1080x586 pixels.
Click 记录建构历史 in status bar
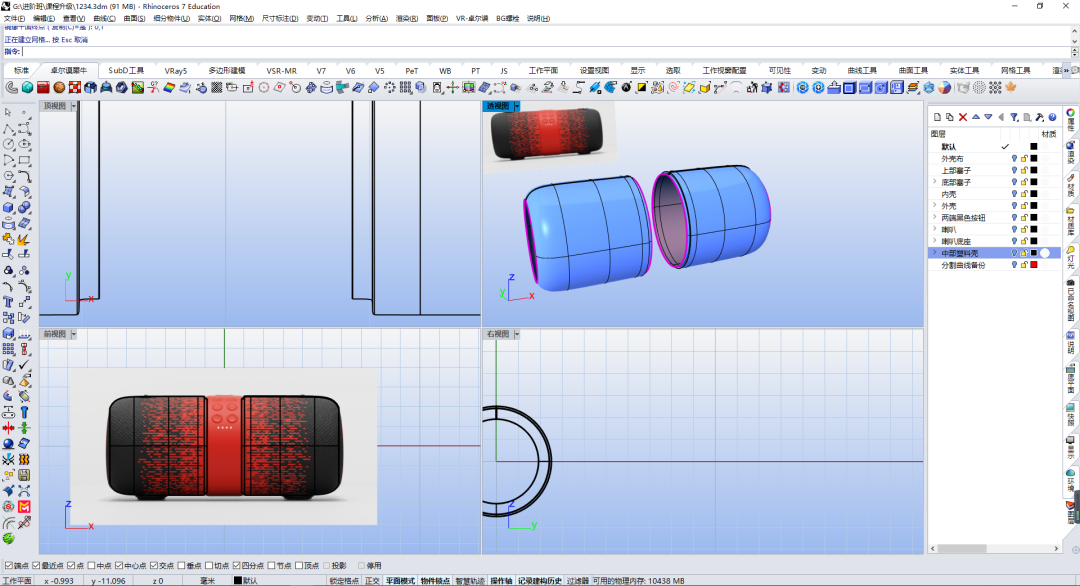[540, 580]
